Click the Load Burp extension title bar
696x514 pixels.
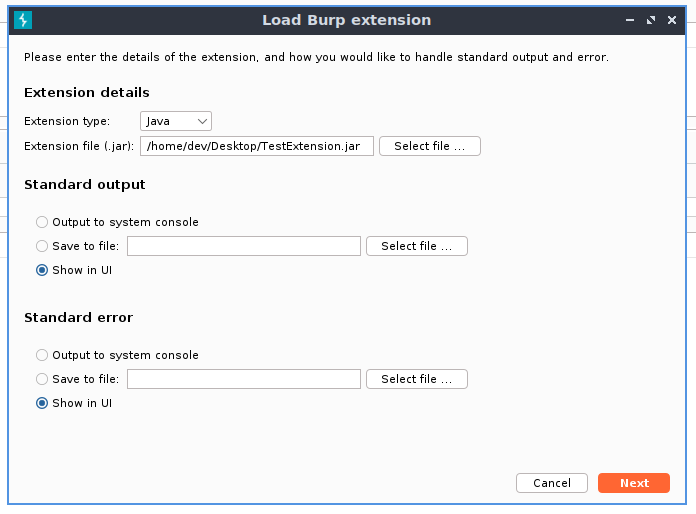pyautogui.click(x=346, y=20)
